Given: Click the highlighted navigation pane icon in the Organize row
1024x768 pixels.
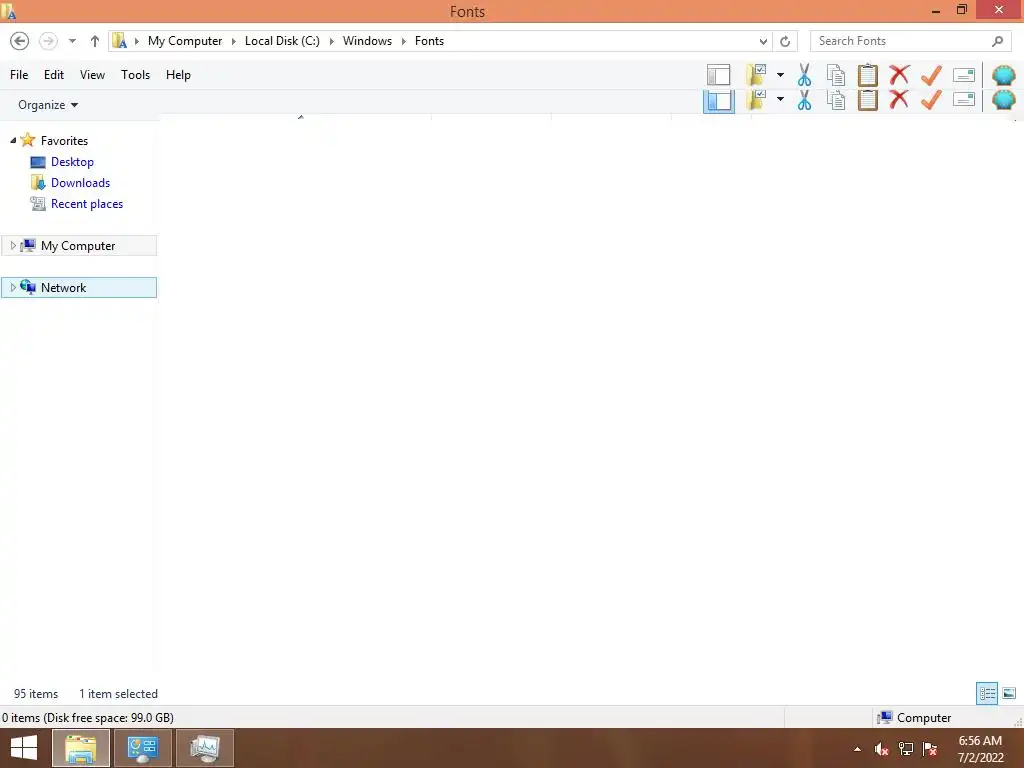Looking at the screenshot, I should click(718, 101).
